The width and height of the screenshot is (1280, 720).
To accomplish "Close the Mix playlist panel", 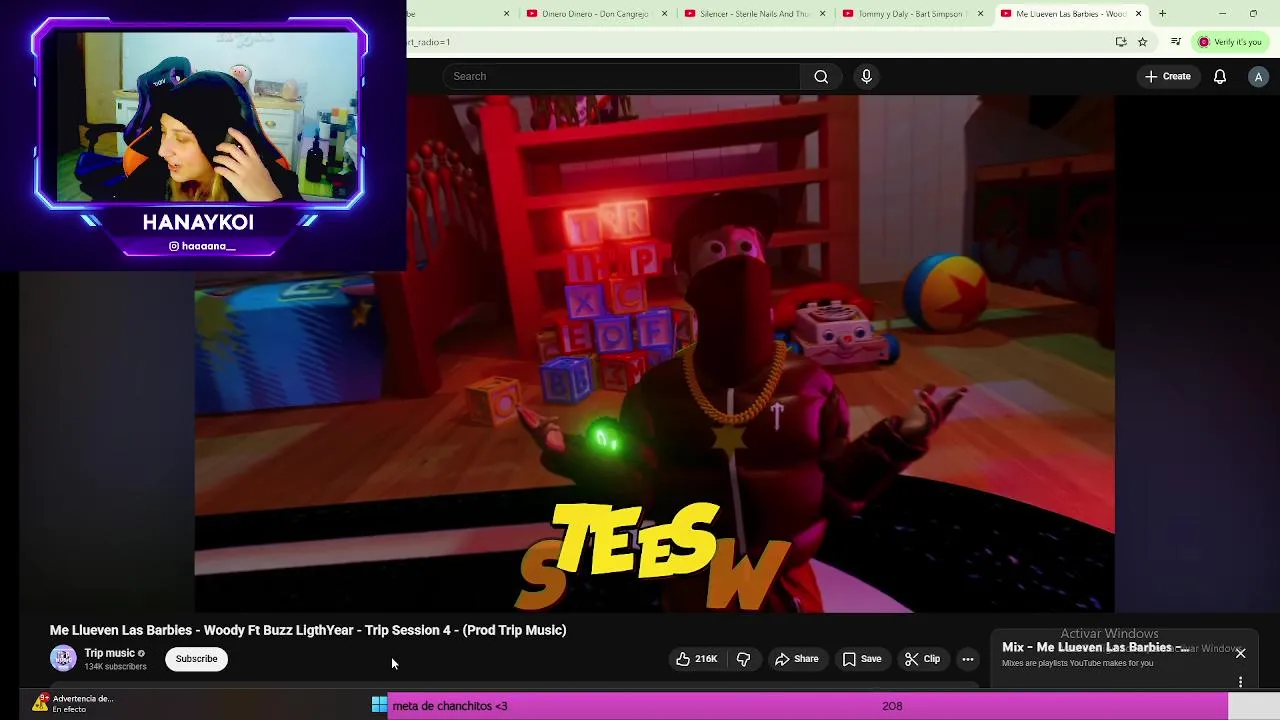I will point(1240,653).
